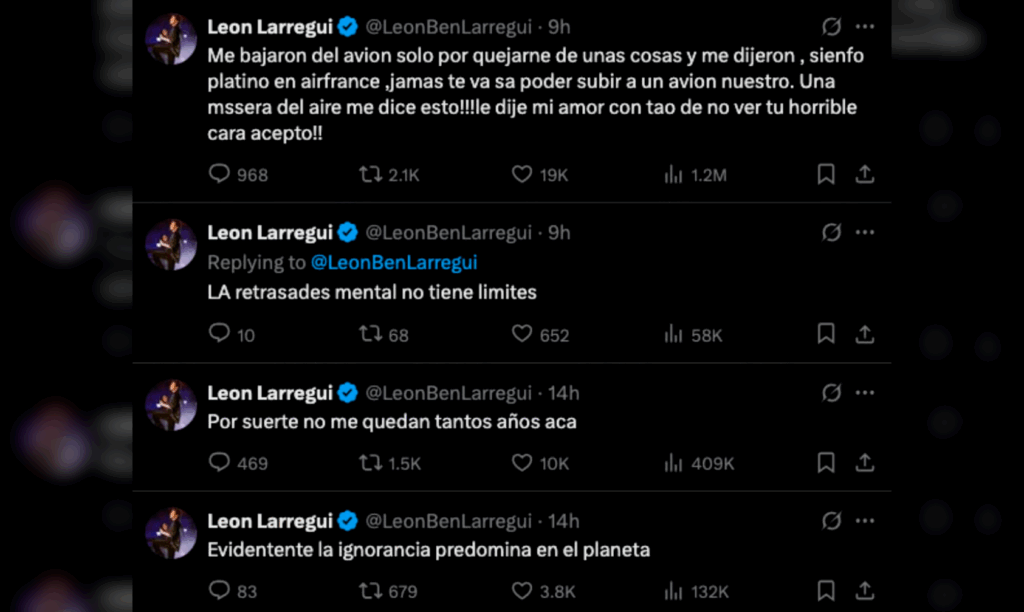
Task: Retweet the tweet with 1.5K reposts
Action: [371, 463]
